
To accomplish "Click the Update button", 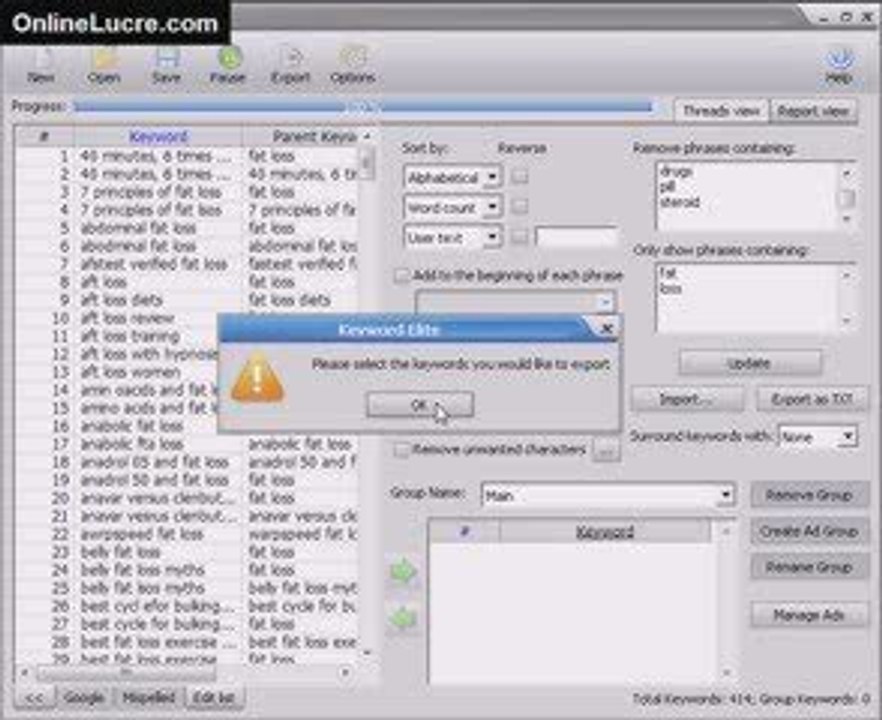I will [749, 363].
